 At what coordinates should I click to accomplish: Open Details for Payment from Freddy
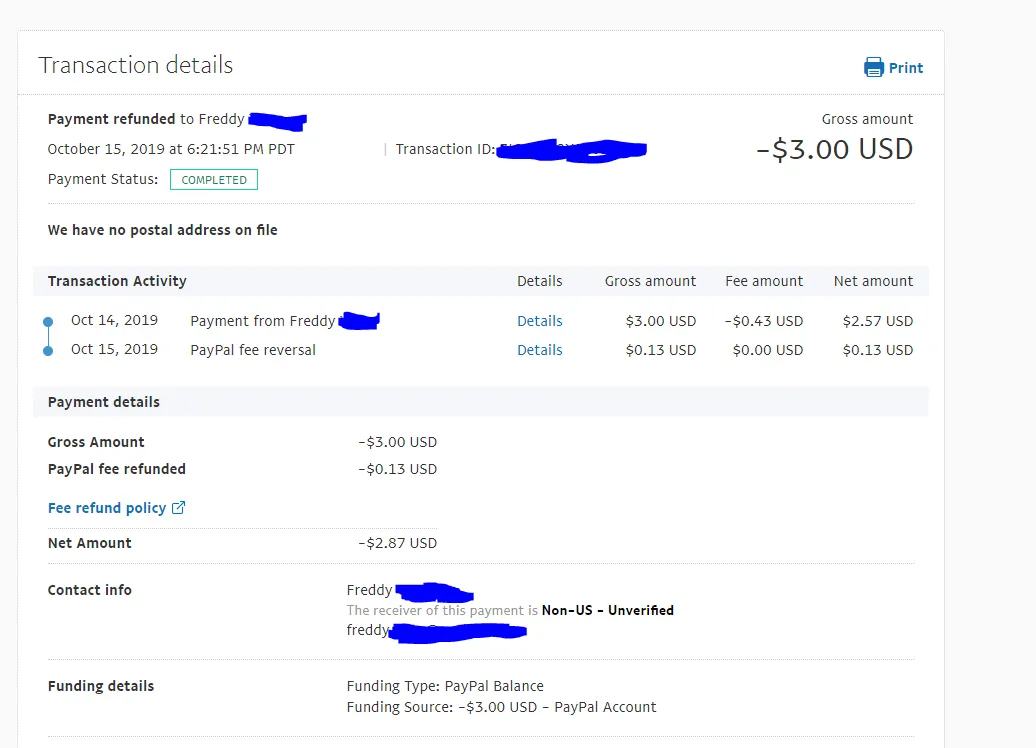(539, 321)
